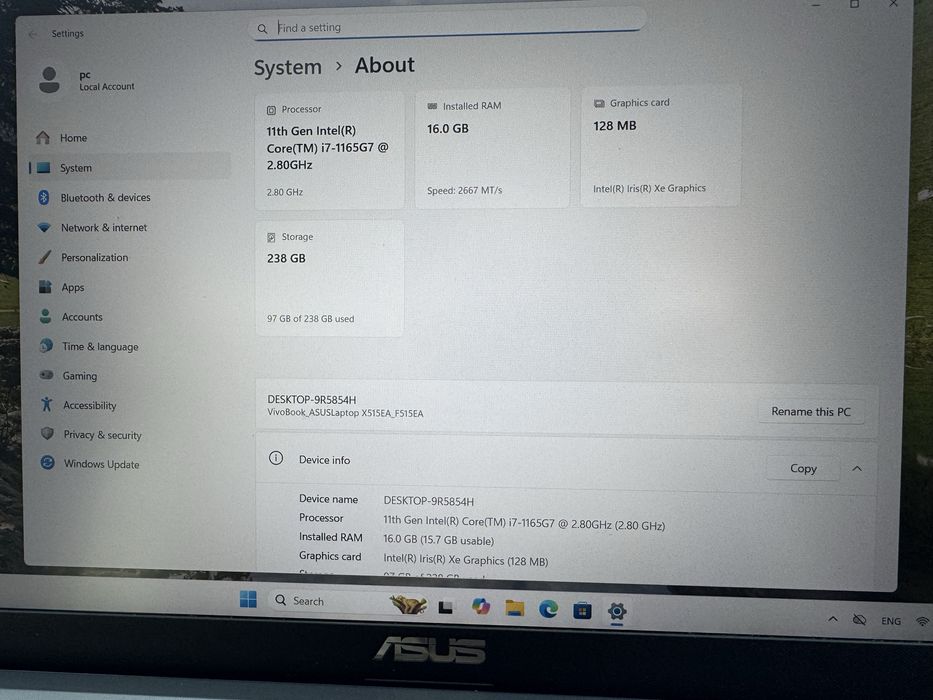Click the taskbar search highlight image

409,605
